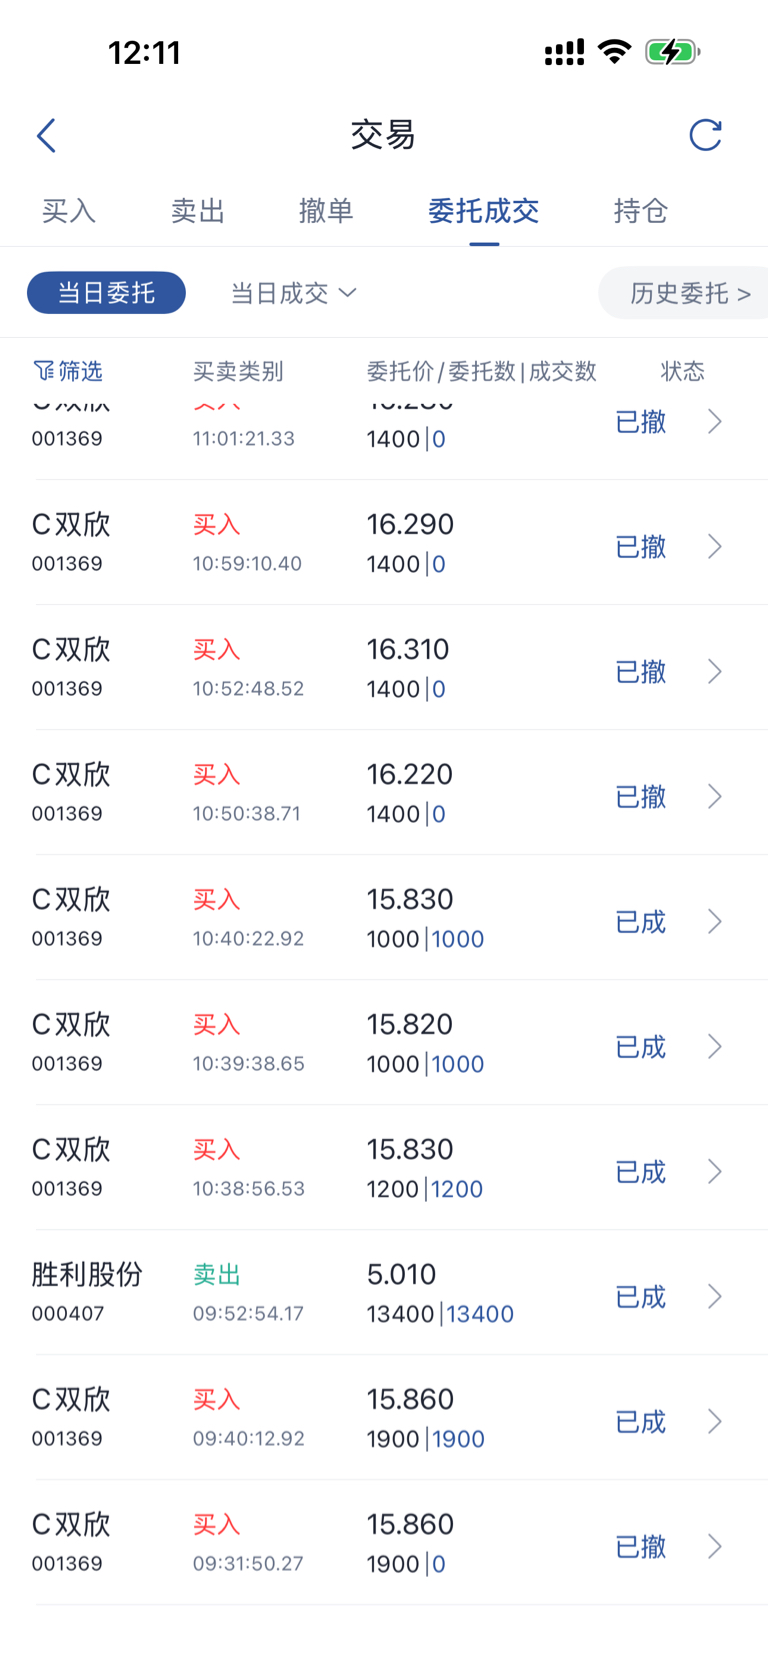This screenshot has height=1665, width=768.
Task: Tap the back arrow icon
Action: click(46, 135)
